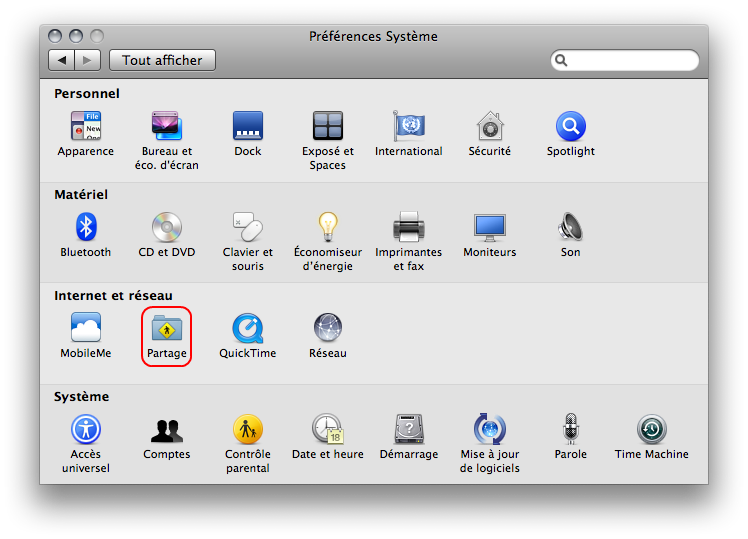The width and height of the screenshot is (748, 539).
Task: Focus the preferences search field
Action: tap(624, 60)
